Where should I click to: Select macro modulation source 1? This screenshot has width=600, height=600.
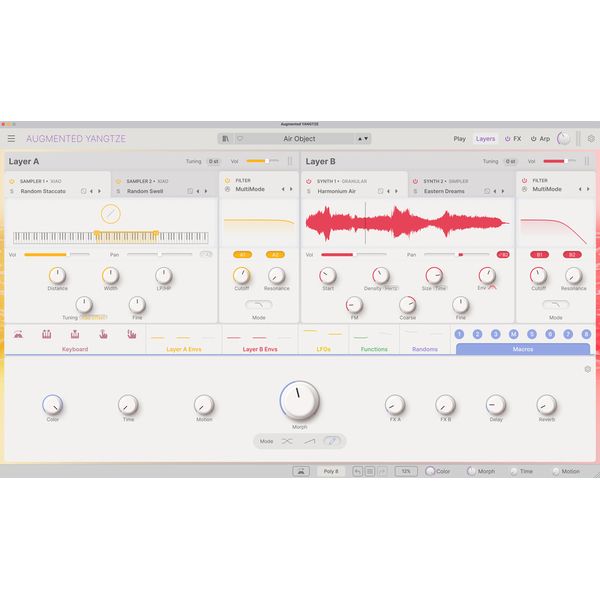point(459,334)
